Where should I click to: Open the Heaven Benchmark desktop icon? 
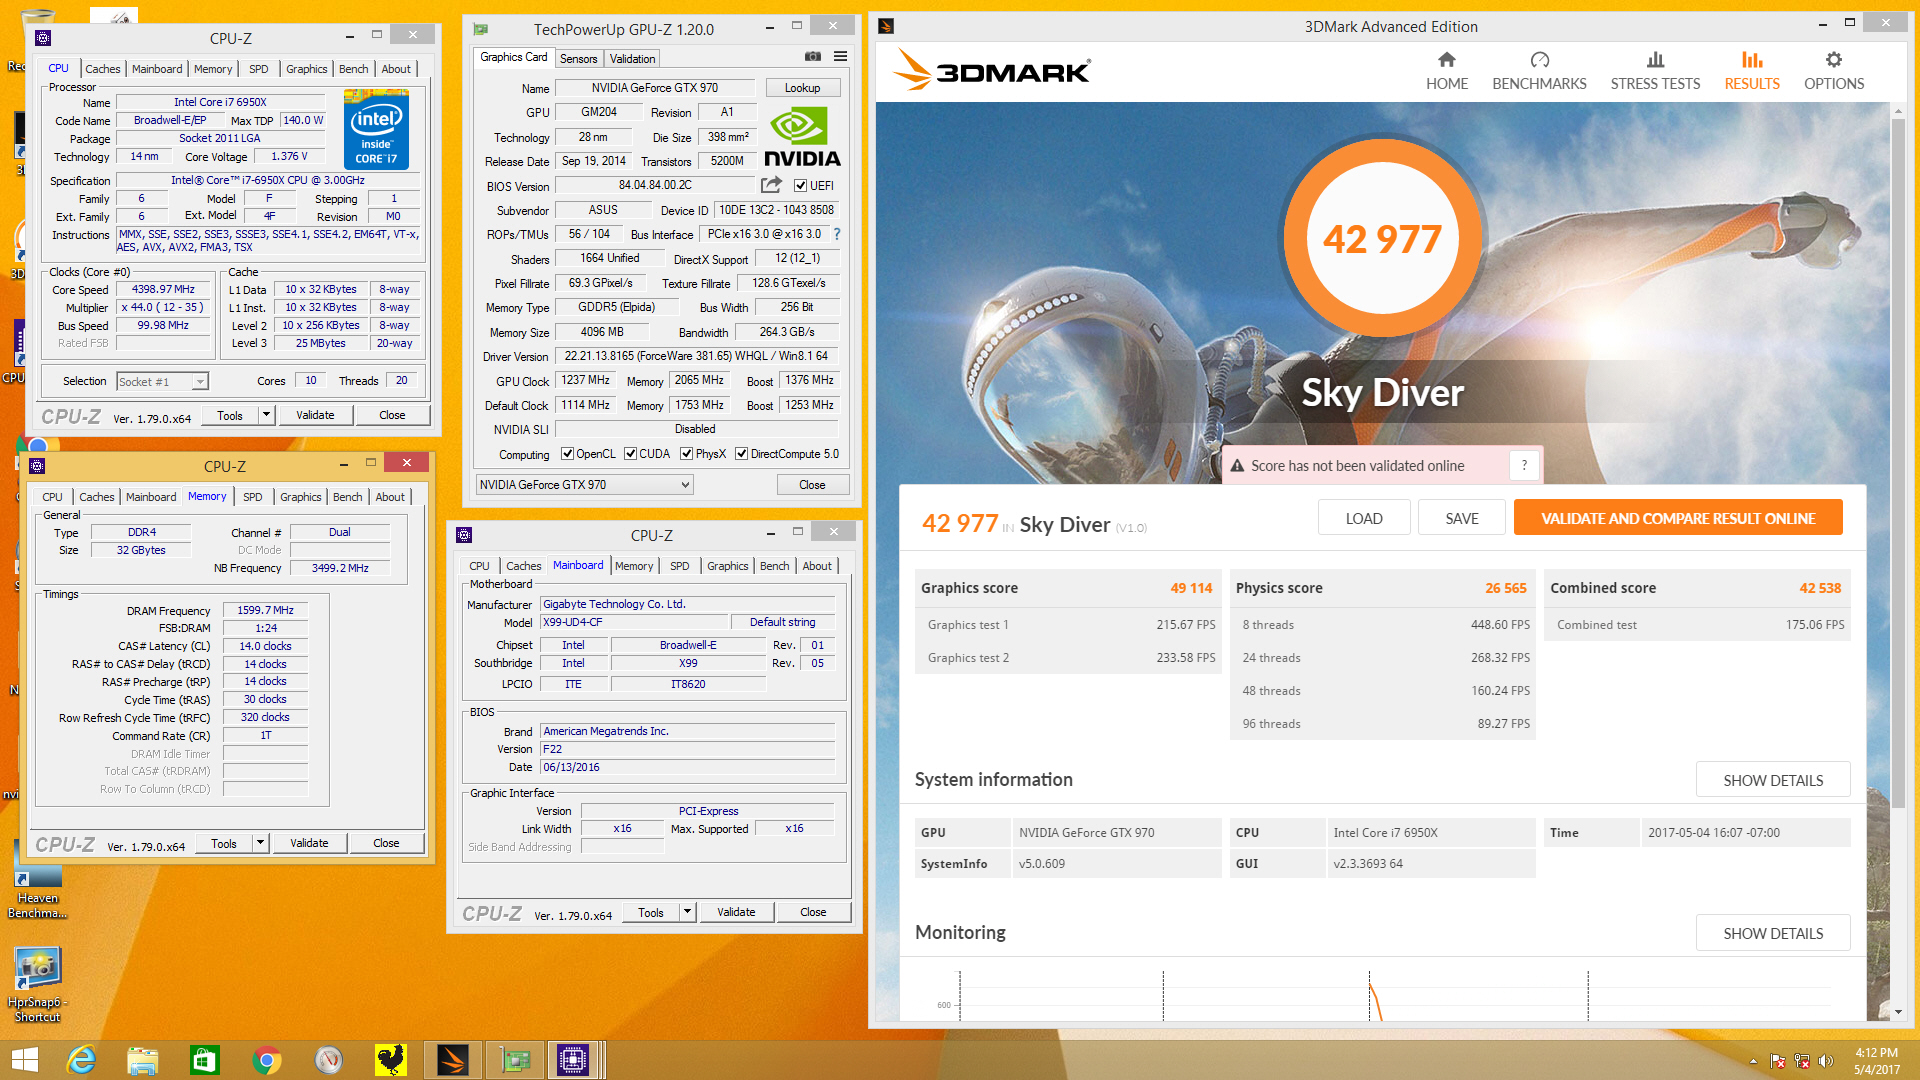pyautogui.click(x=37, y=882)
